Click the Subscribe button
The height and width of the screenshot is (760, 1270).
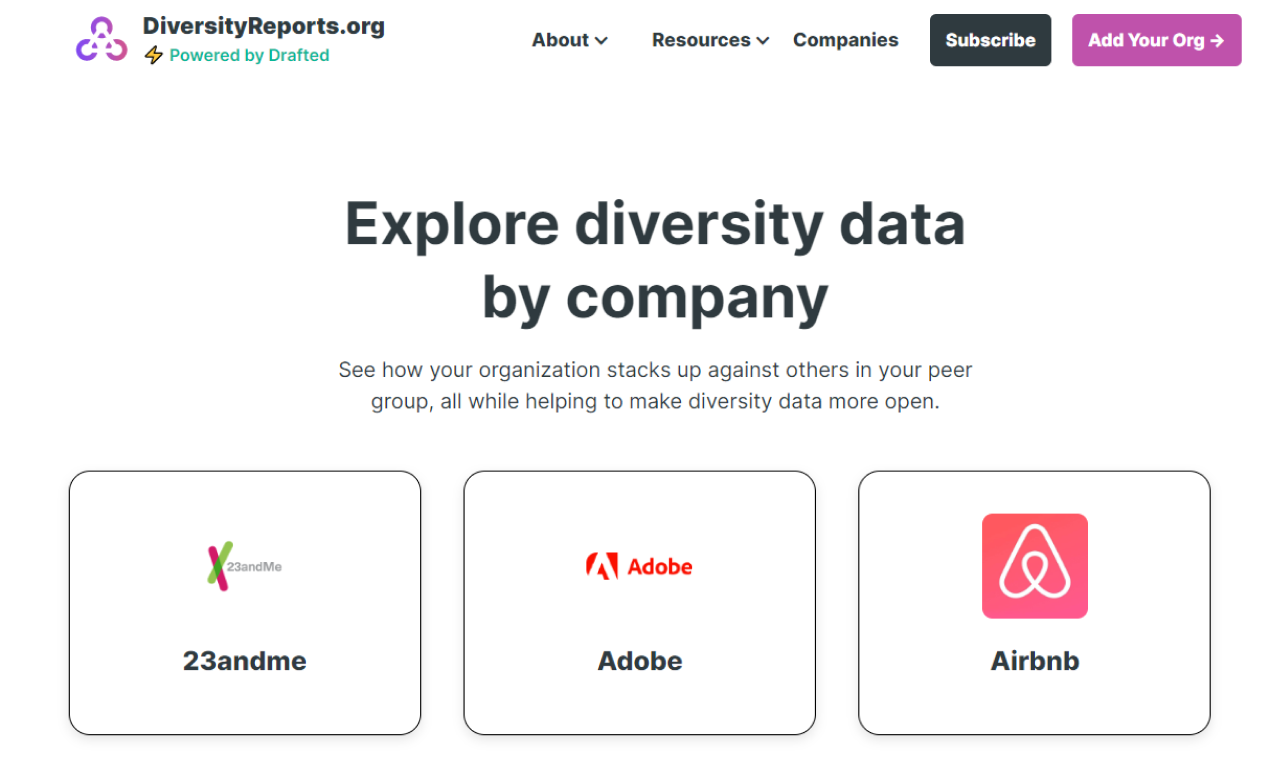pyautogui.click(x=990, y=40)
